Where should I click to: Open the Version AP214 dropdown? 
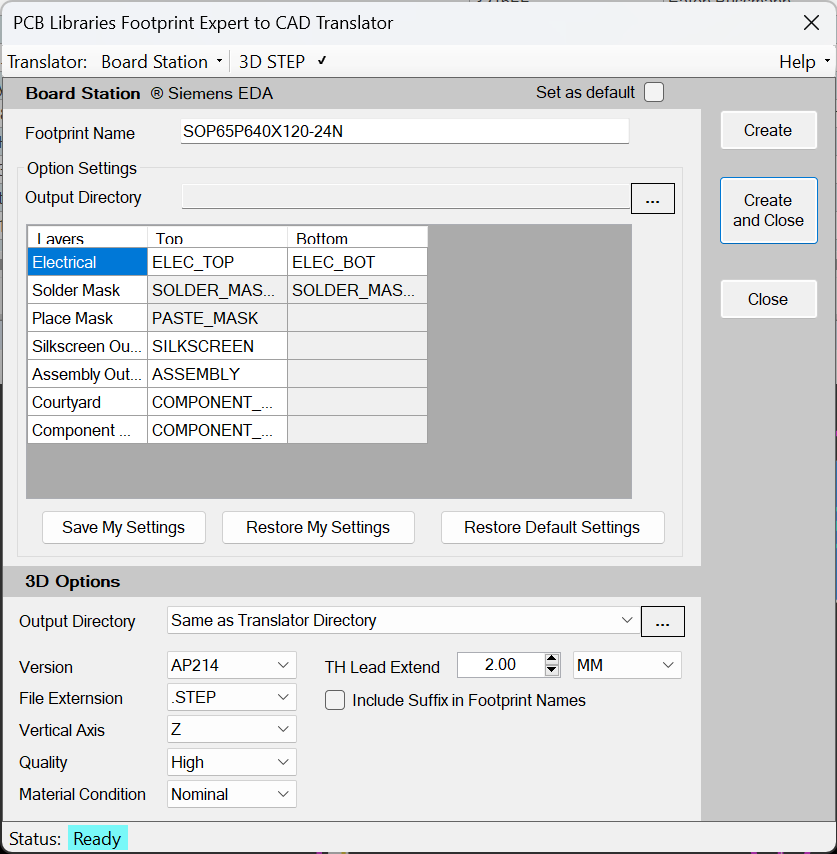click(x=231, y=665)
